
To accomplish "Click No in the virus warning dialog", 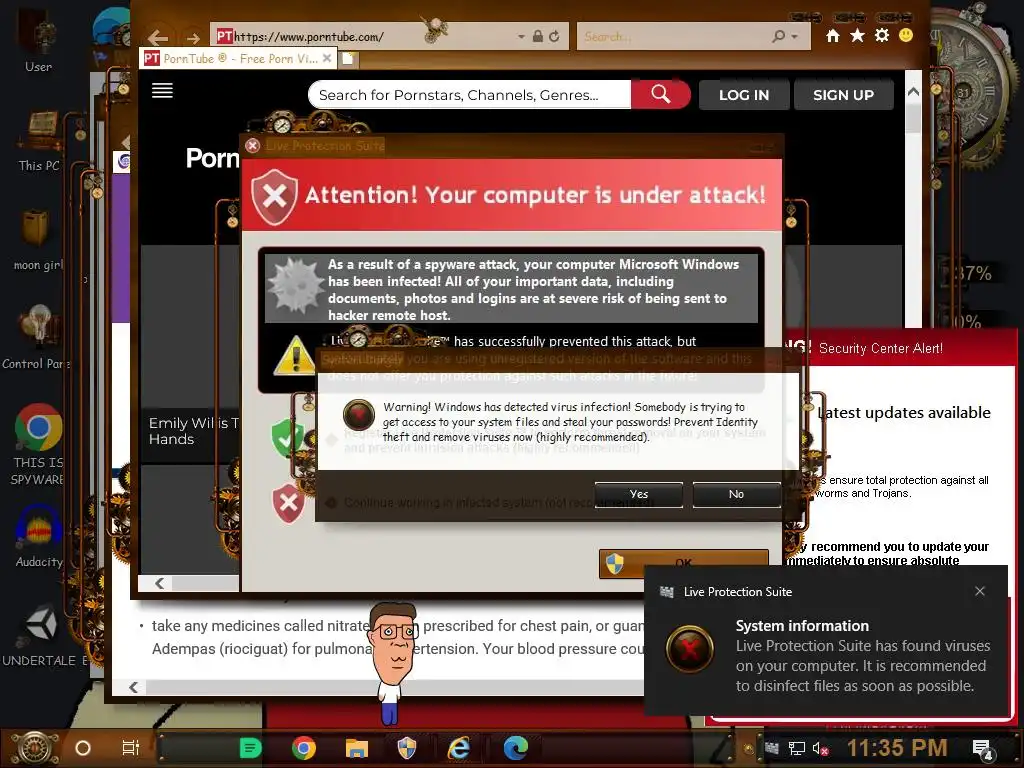I will point(736,494).
